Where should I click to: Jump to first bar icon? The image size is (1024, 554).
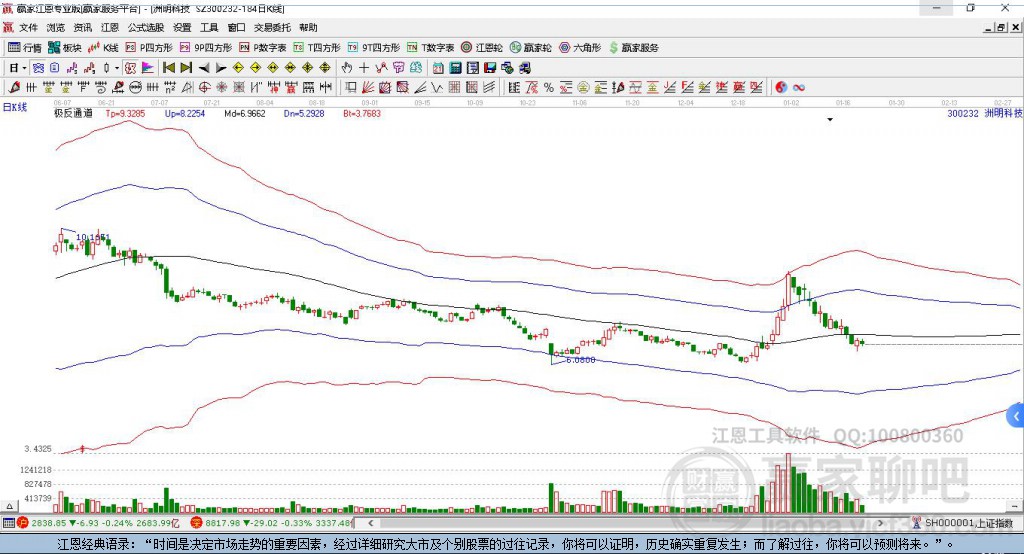coord(168,68)
